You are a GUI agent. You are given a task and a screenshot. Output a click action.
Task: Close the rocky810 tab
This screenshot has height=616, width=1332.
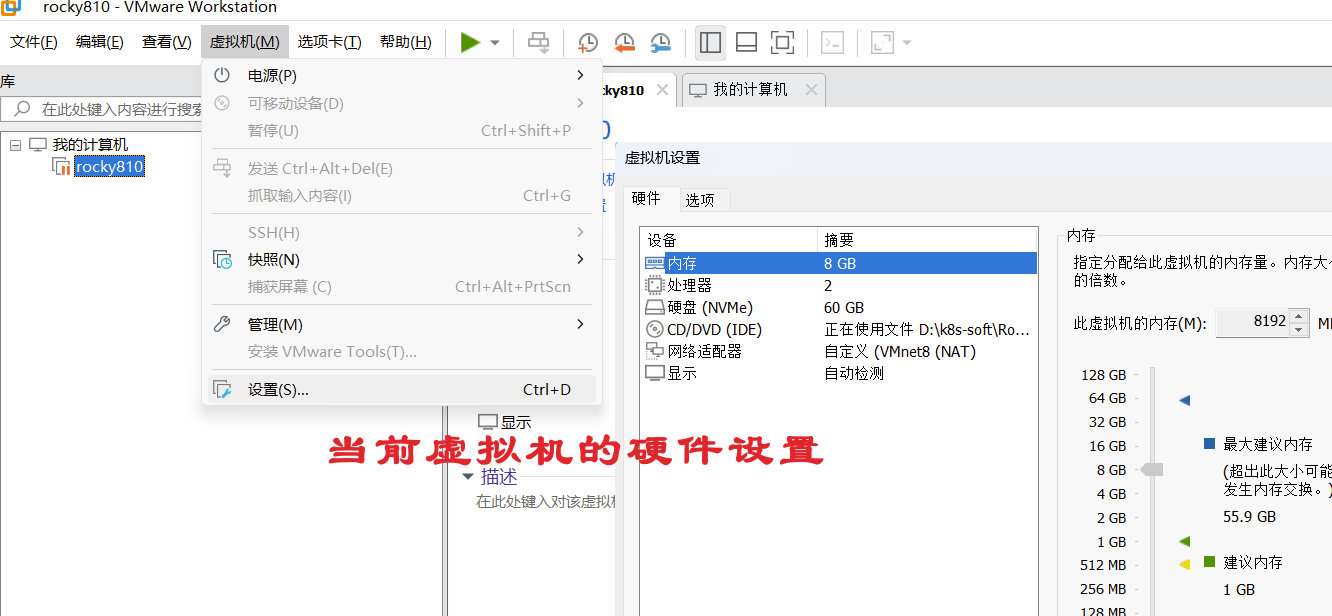click(x=661, y=90)
